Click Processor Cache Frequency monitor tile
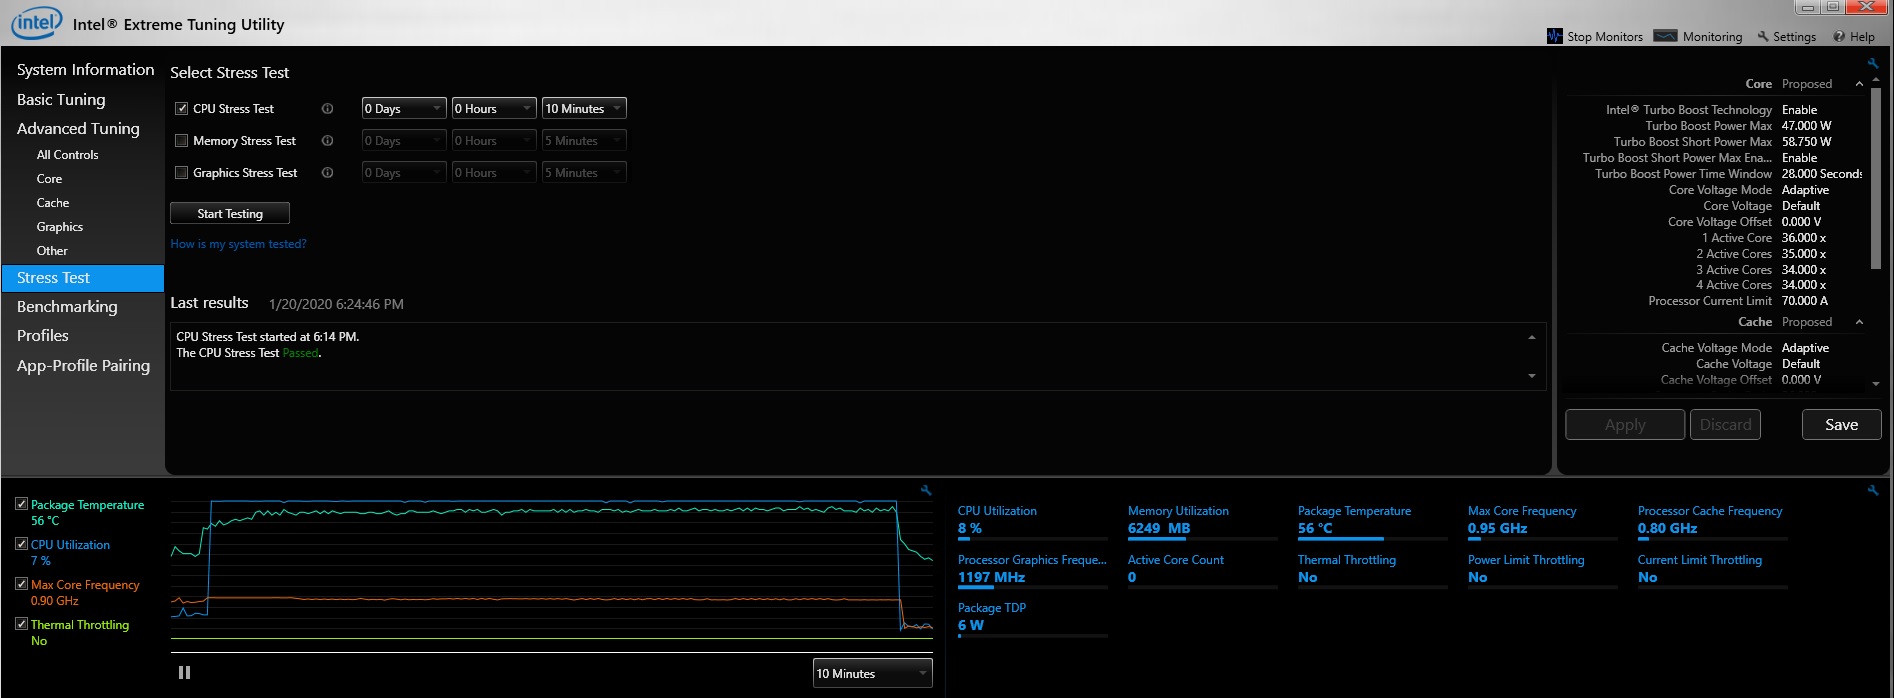The height and width of the screenshot is (698, 1894). (x=1712, y=522)
